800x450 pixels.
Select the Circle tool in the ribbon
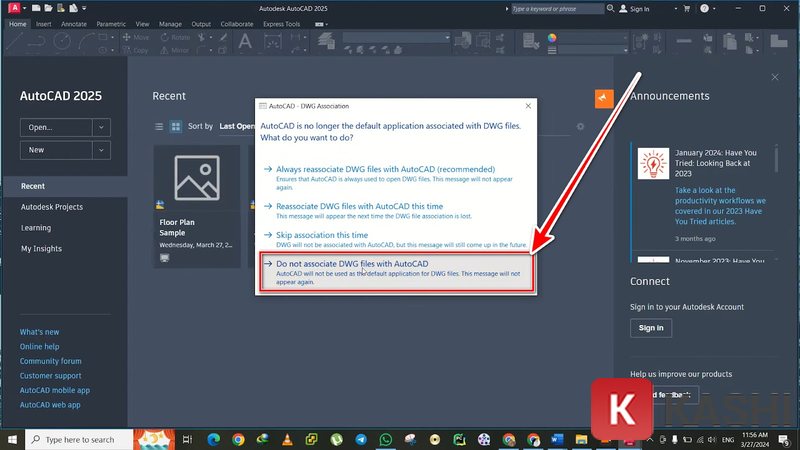(x=62, y=42)
